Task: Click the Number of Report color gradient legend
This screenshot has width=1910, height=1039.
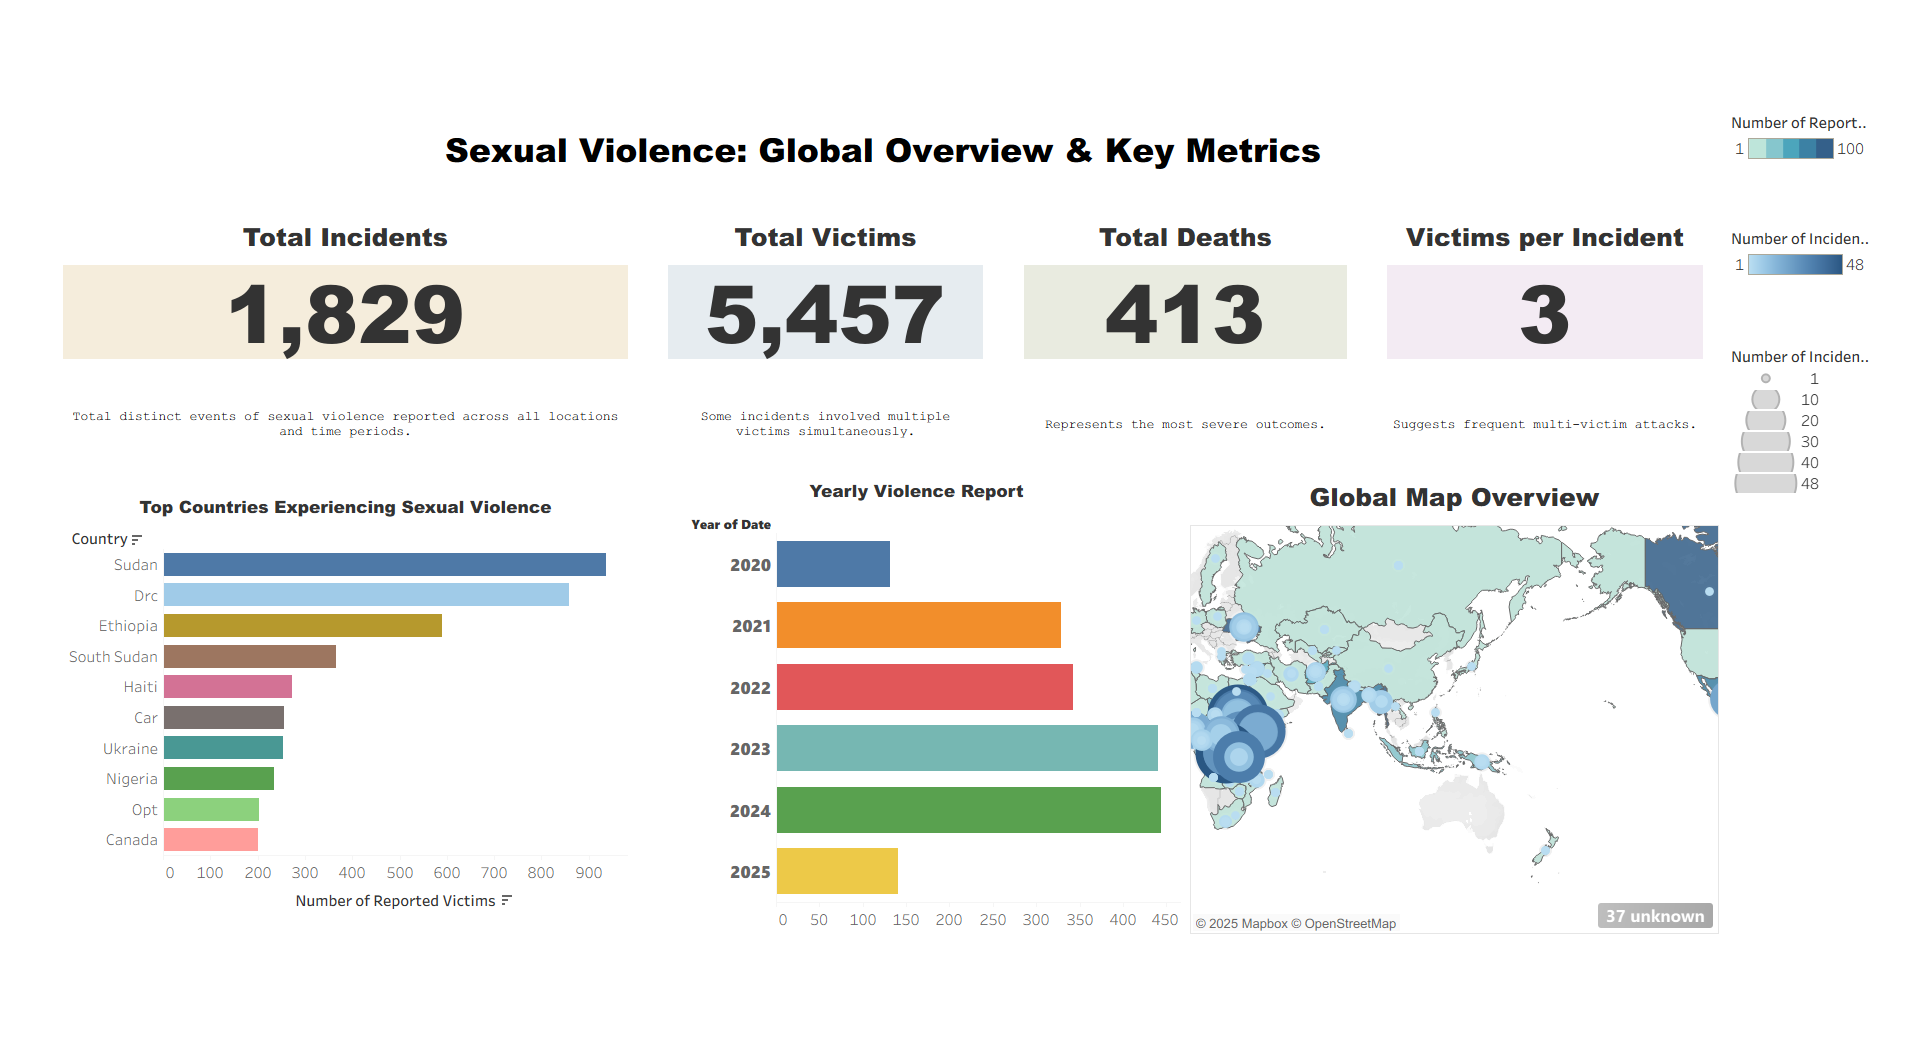Action: pos(1791,149)
